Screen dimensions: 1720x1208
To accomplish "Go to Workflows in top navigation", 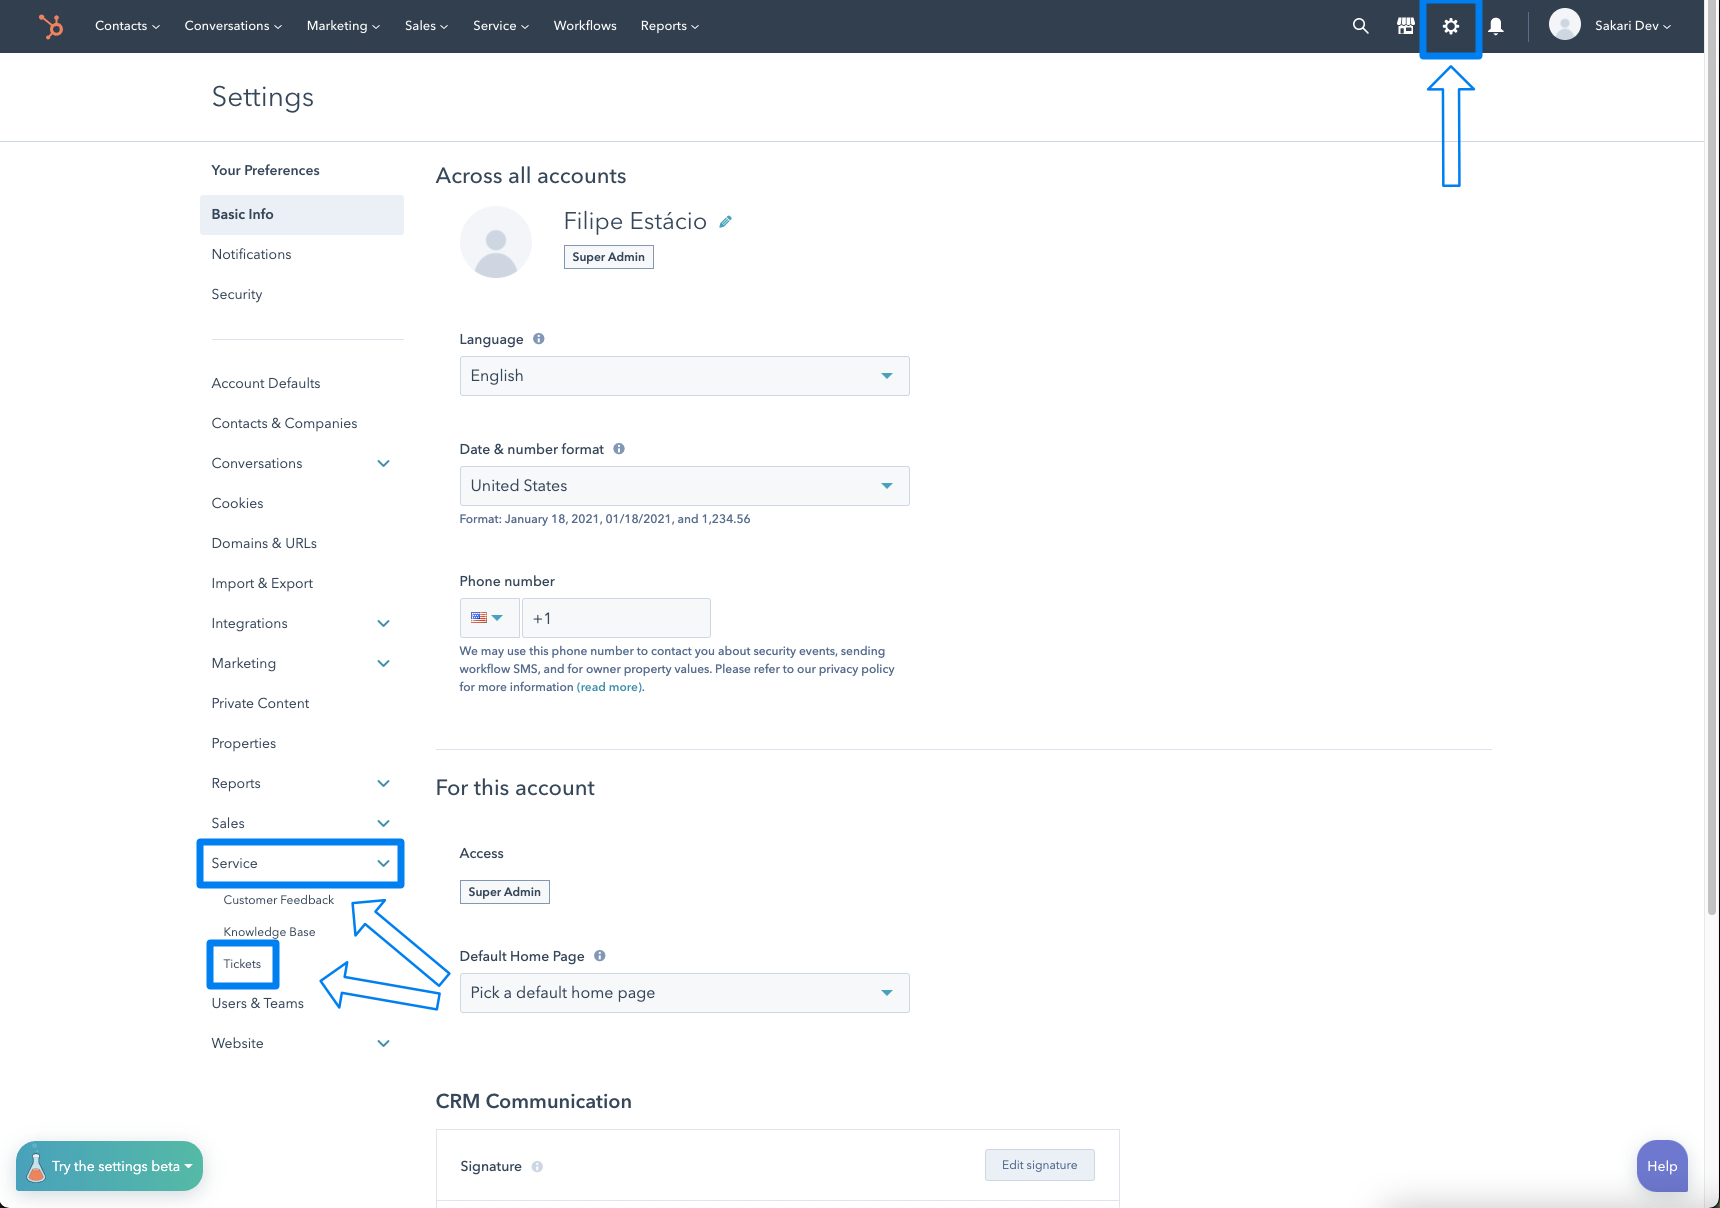I will pyautogui.click(x=585, y=26).
